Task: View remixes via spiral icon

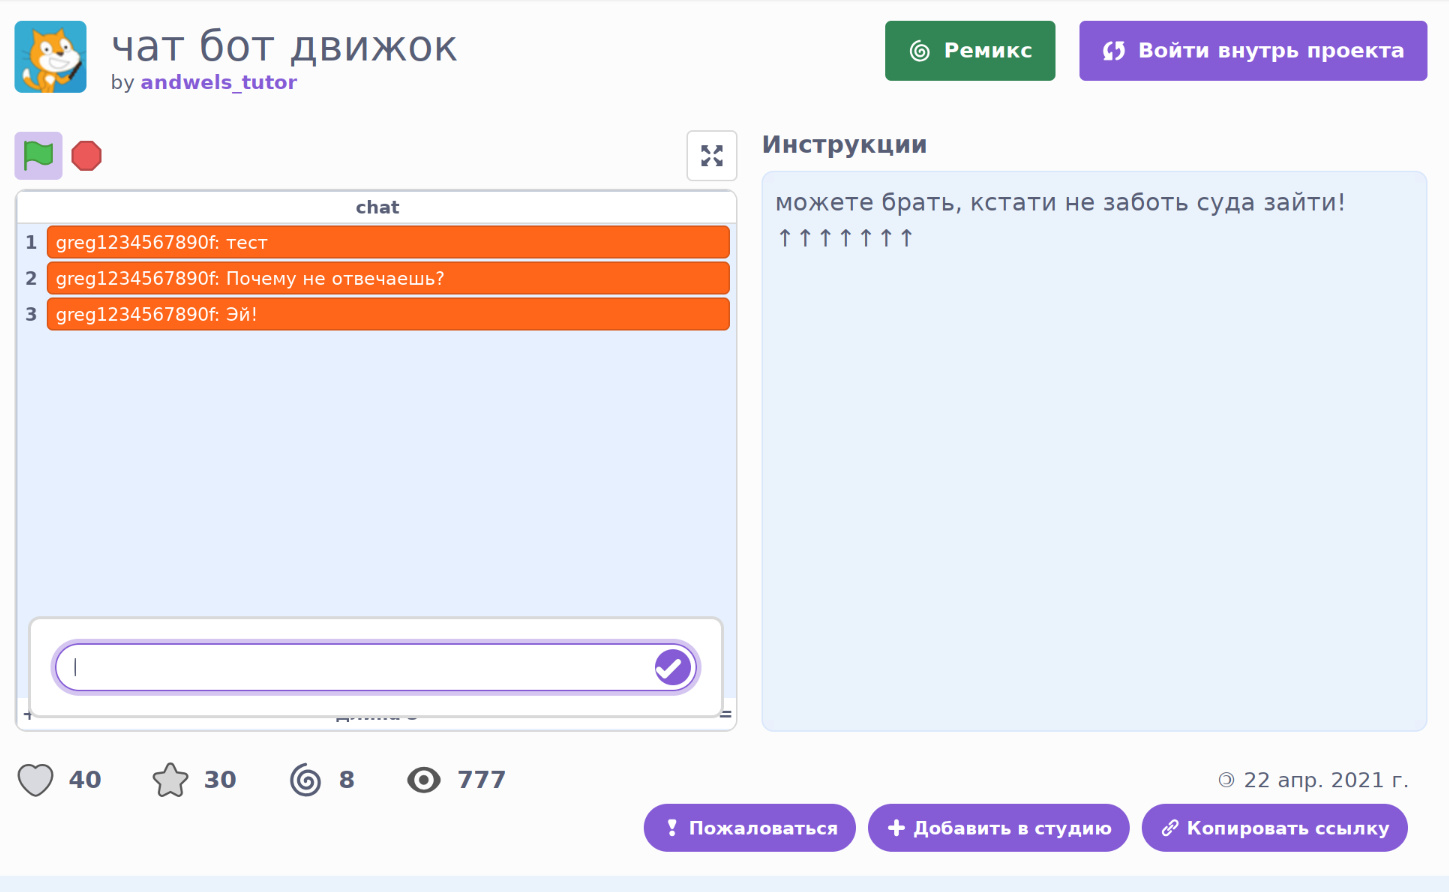Action: point(306,780)
